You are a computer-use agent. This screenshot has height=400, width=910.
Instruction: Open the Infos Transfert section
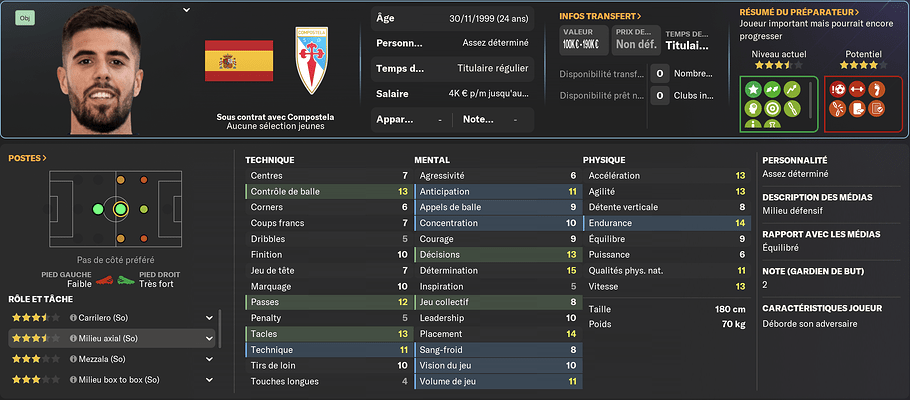point(600,16)
